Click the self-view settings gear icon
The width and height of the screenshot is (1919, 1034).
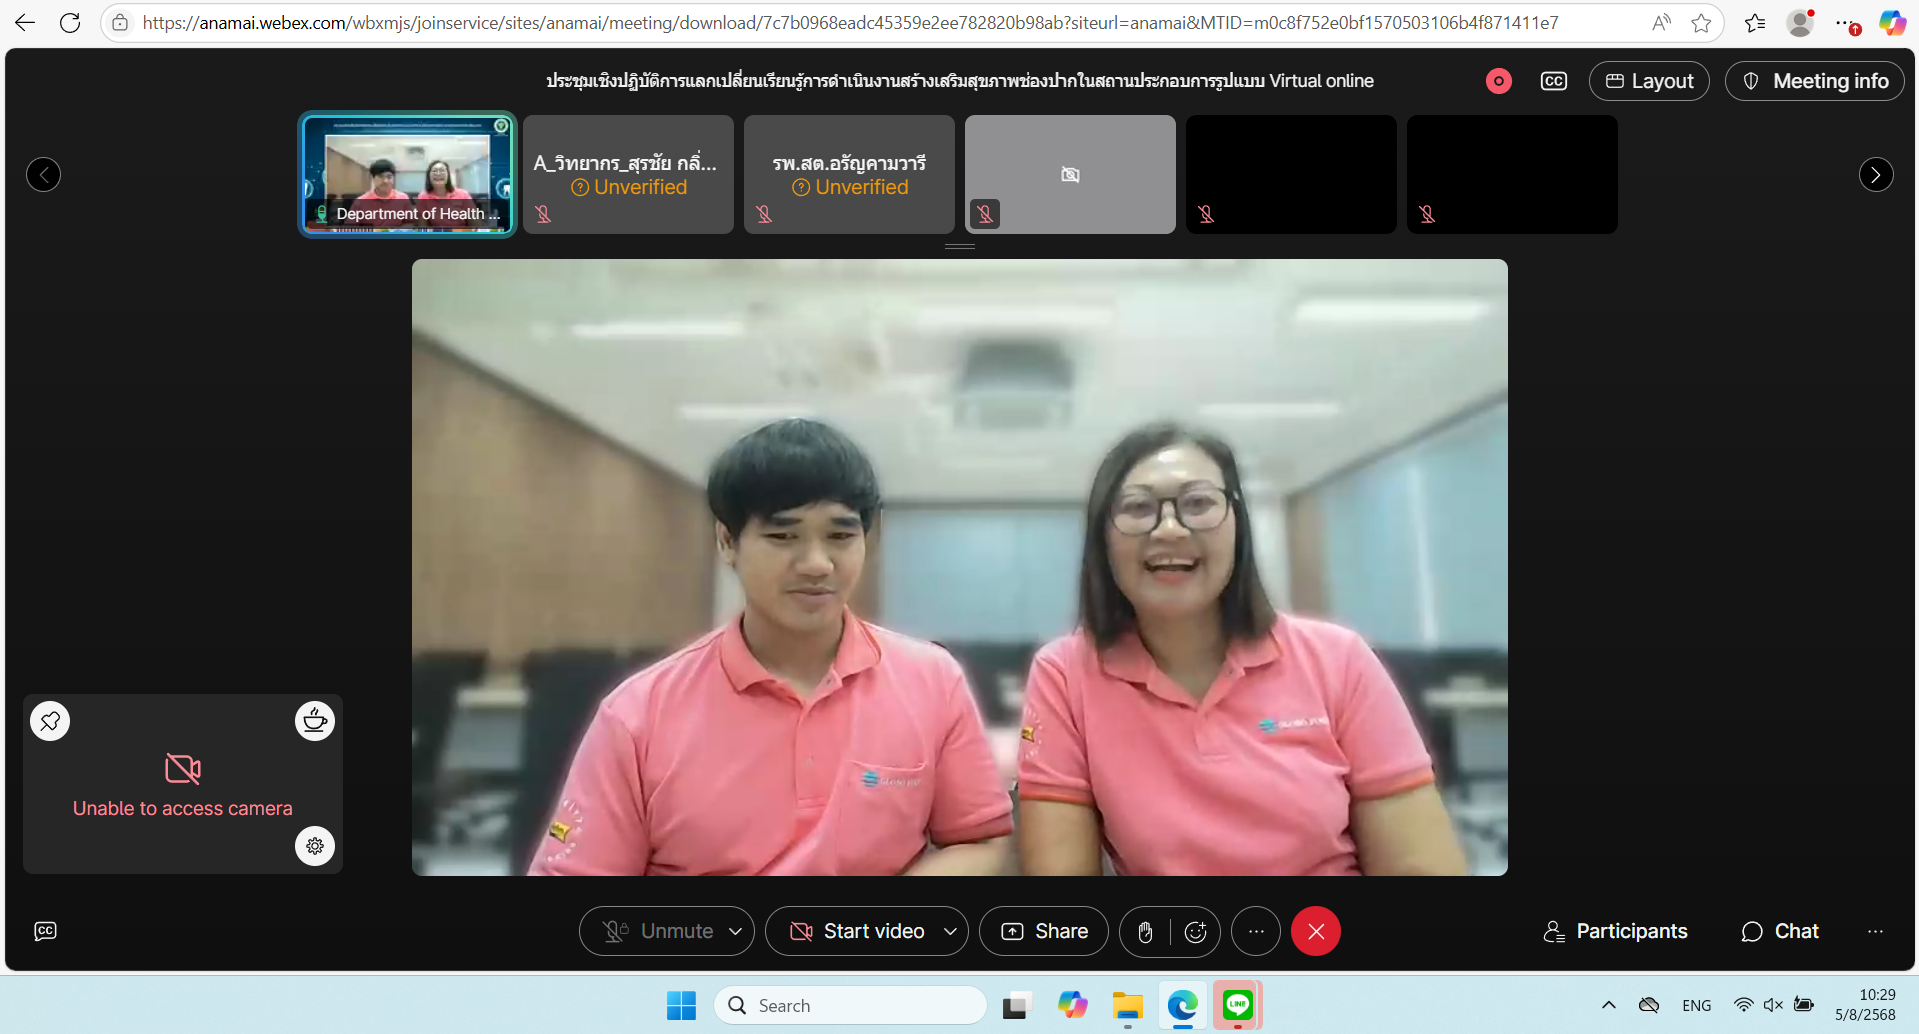pyautogui.click(x=315, y=846)
